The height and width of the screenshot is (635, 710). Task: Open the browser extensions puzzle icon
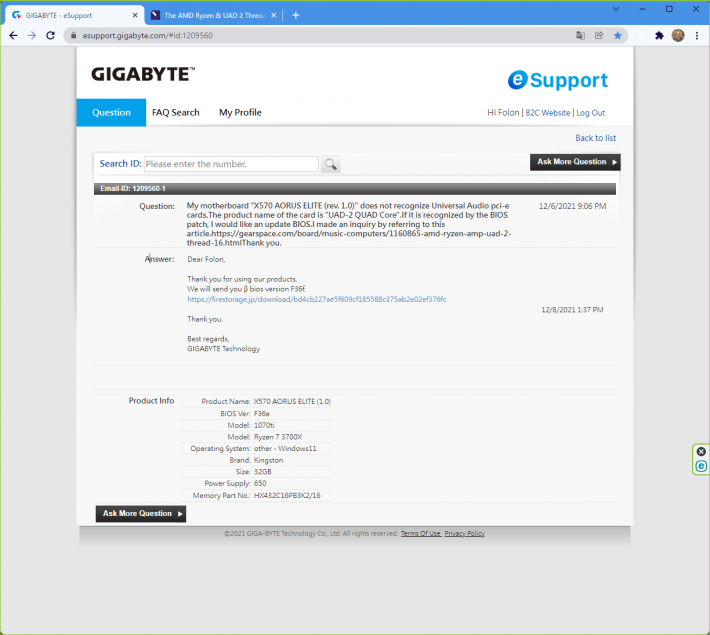click(x=659, y=35)
